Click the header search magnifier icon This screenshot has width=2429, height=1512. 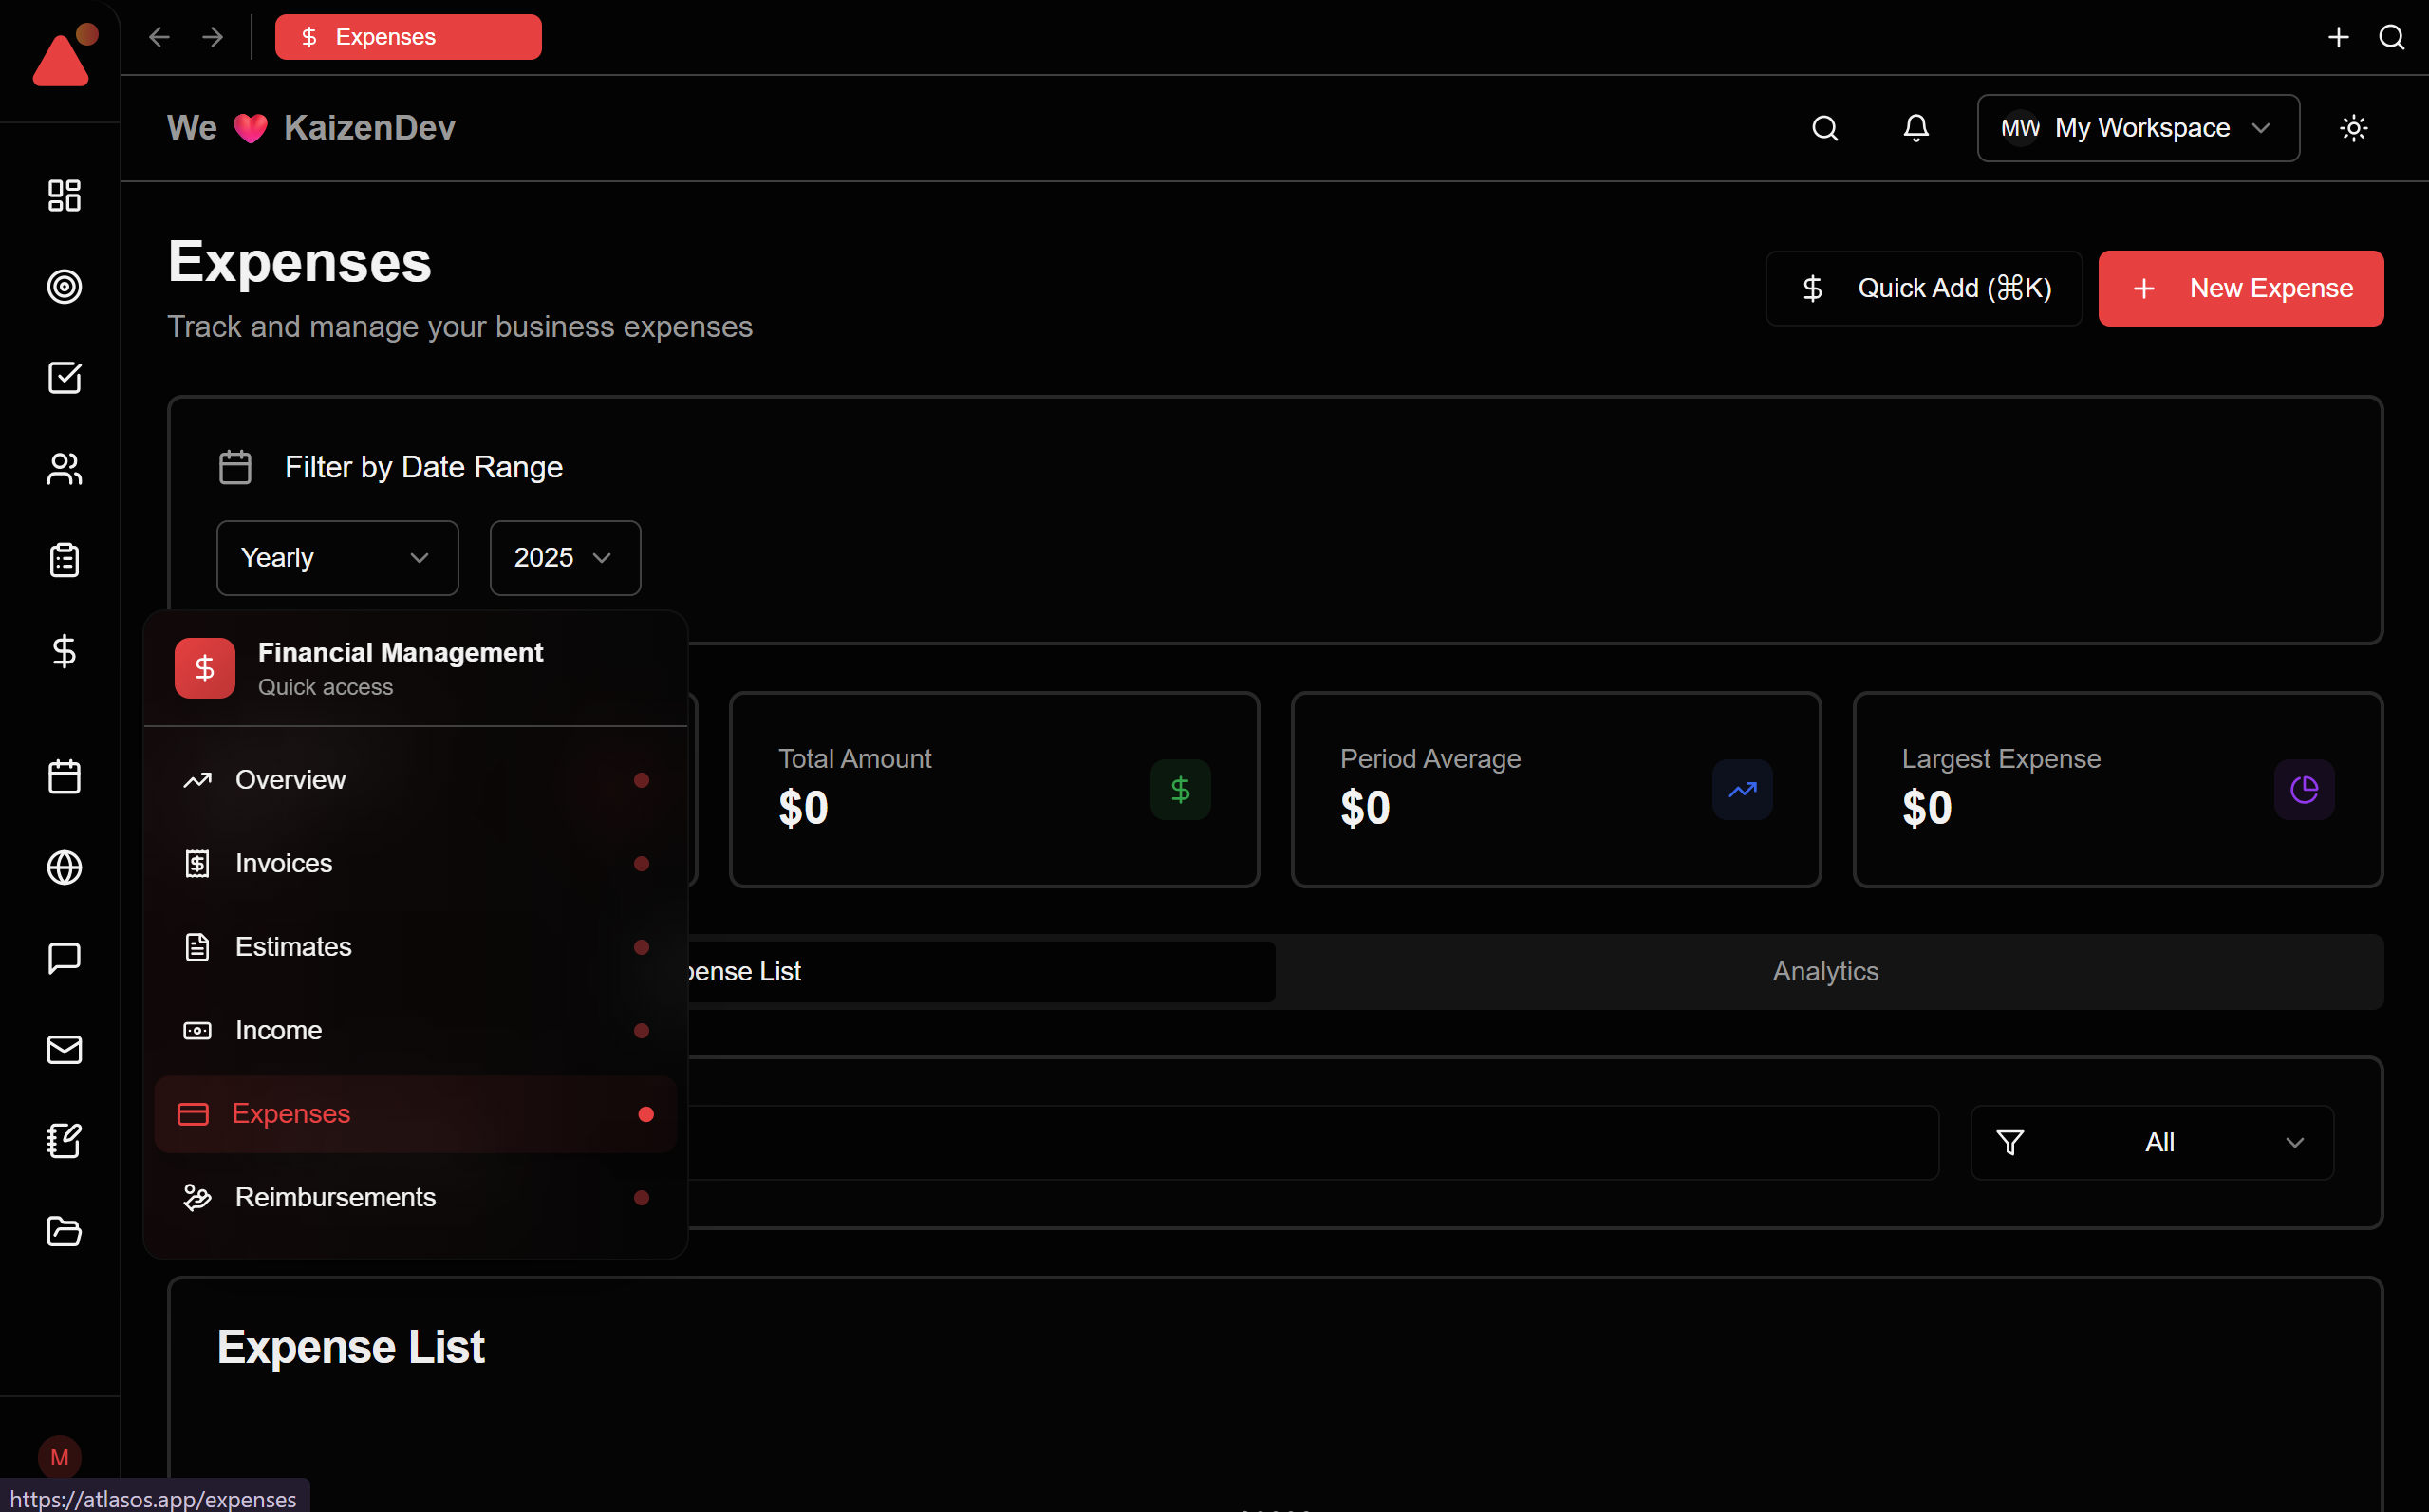(x=1825, y=128)
